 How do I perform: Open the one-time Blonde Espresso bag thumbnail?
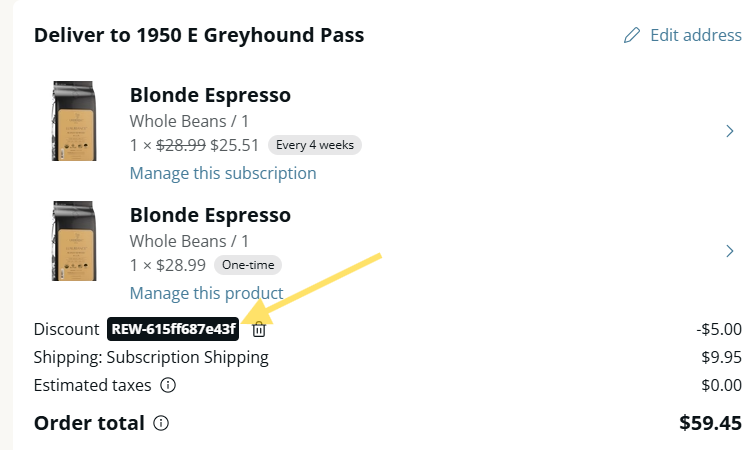73,241
